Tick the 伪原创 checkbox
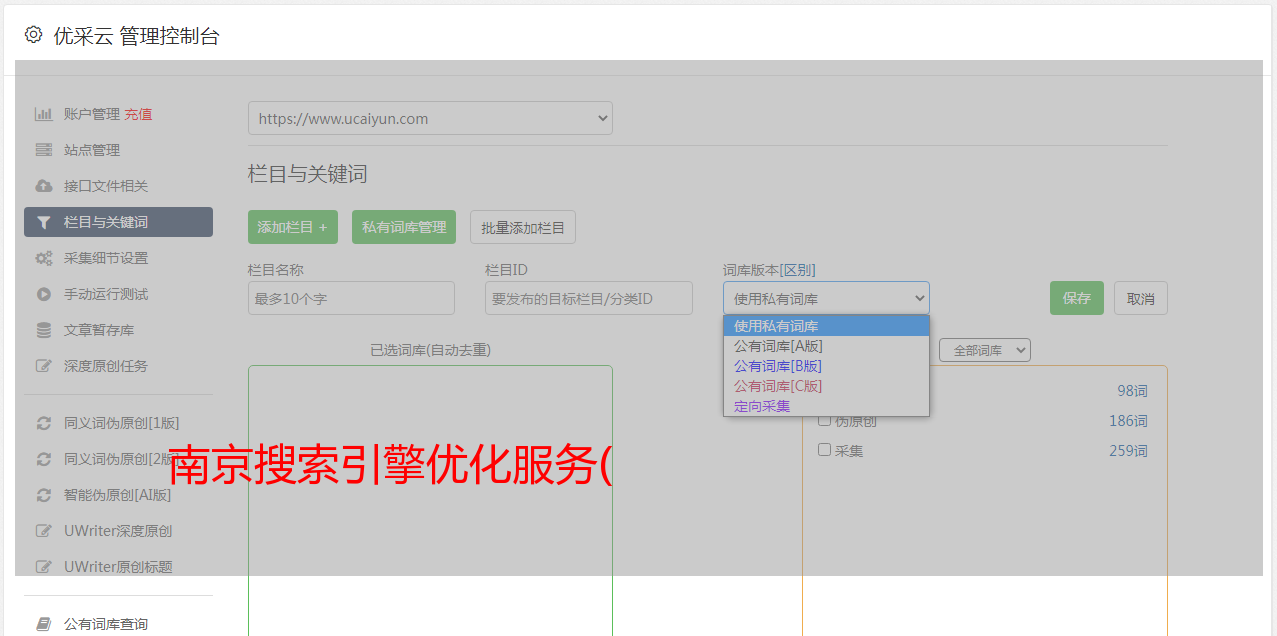The height and width of the screenshot is (636, 1277). tap(825, 420)
